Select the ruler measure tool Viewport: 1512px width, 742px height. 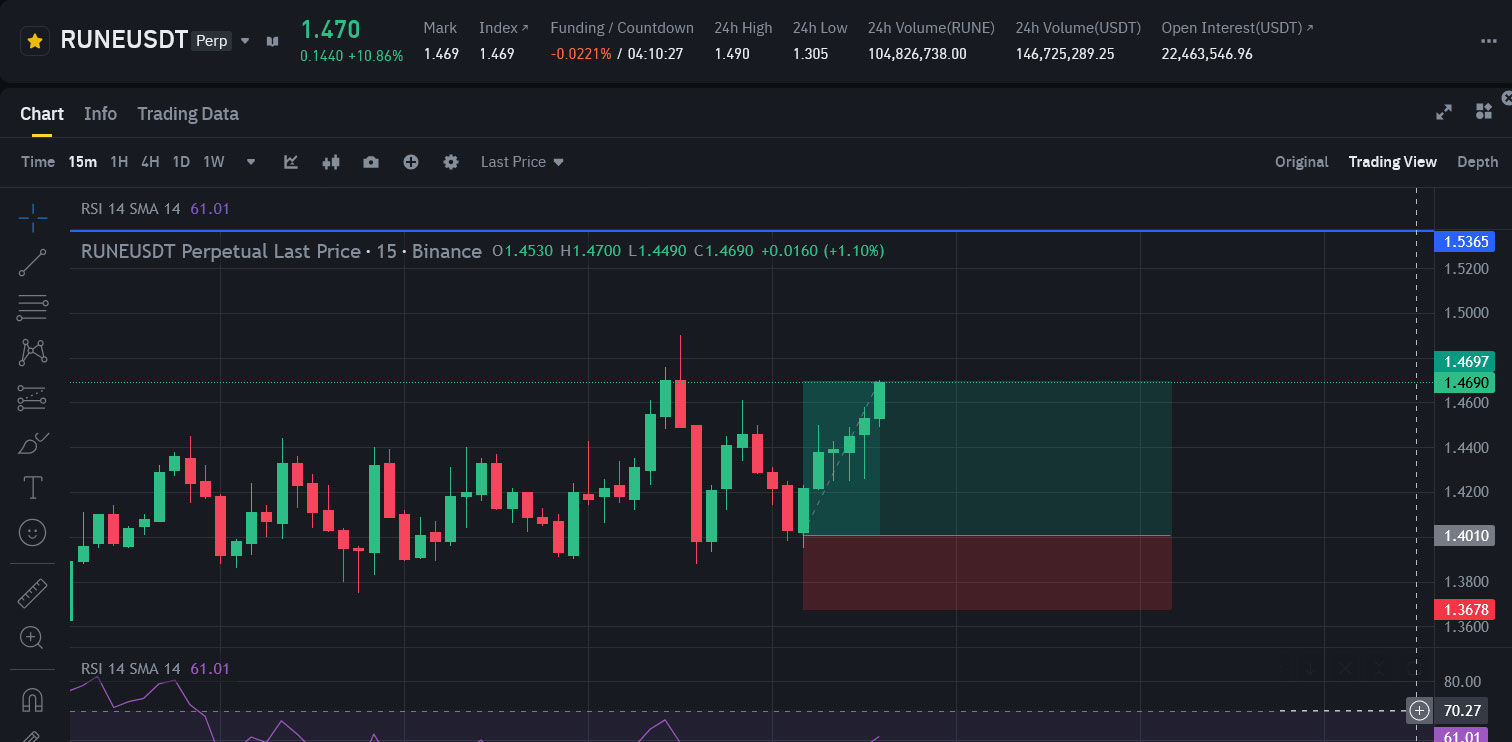pos(32,593)
